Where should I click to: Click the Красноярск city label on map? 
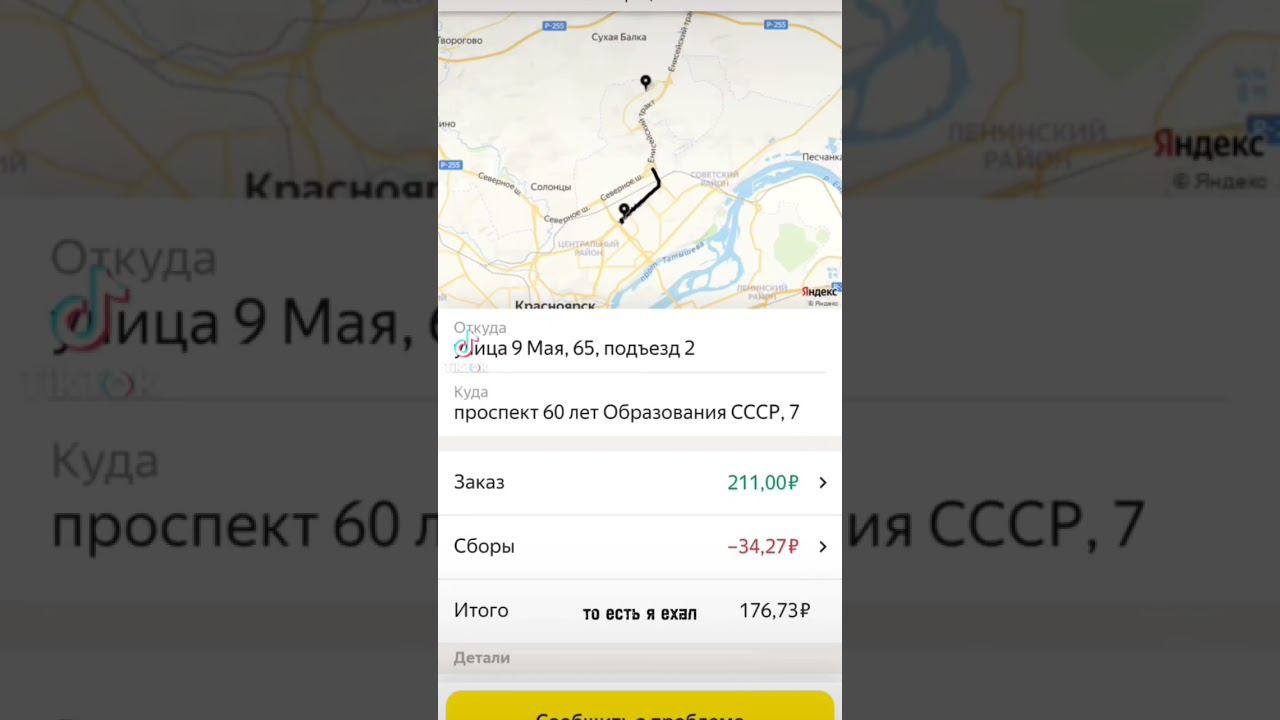click(555, 305)
